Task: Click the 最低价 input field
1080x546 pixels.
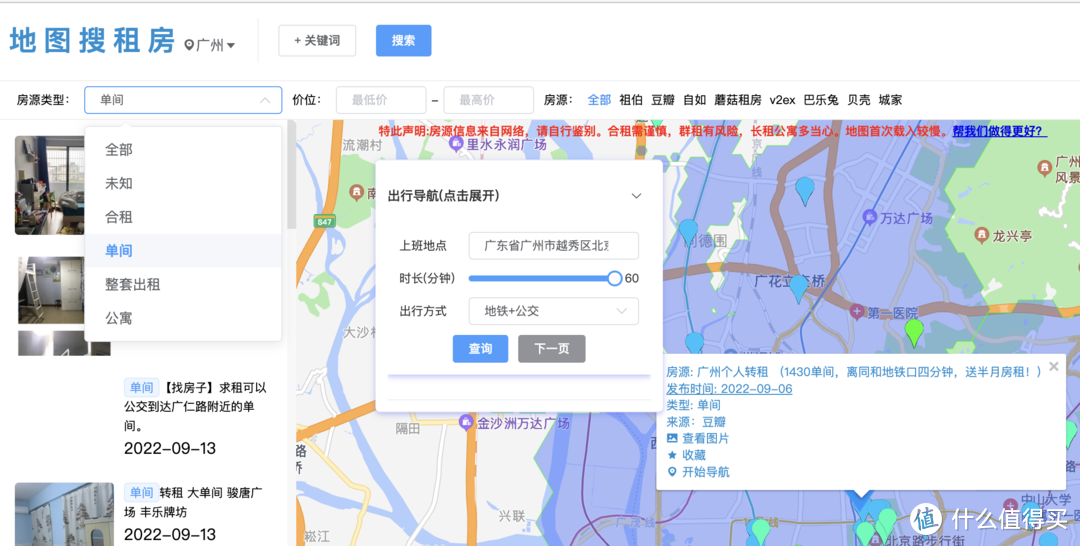Action: pyautogui.click(x=381, y=100)
